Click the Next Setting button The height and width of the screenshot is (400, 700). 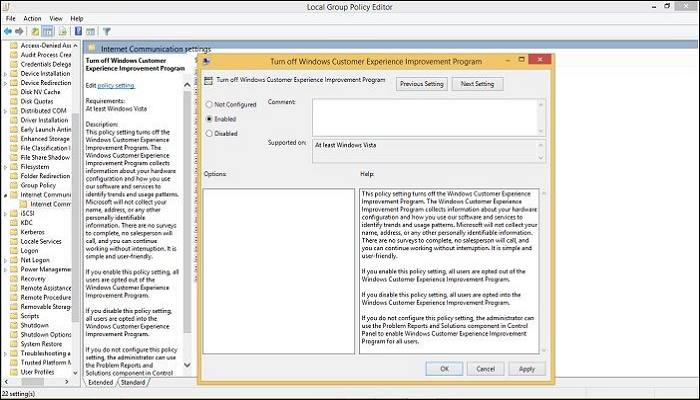tap(479, 84)
